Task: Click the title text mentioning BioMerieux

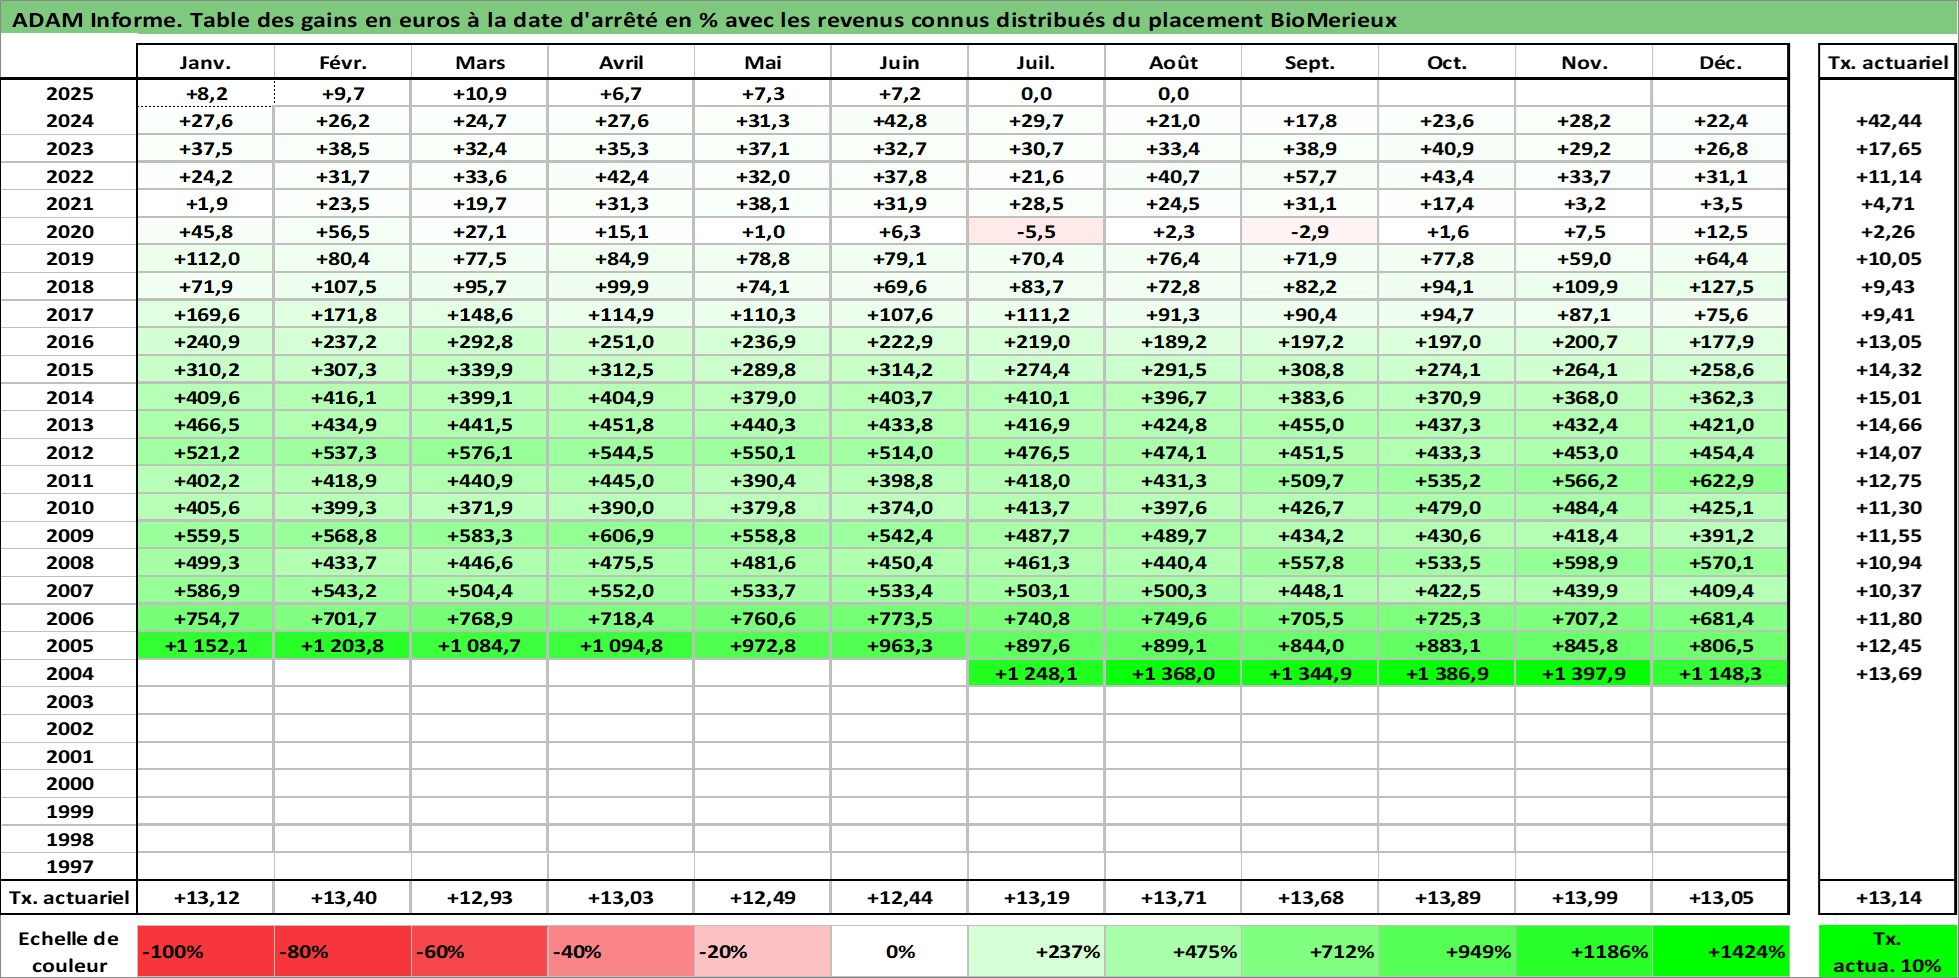Action: pyautogui.click(x=704, y=20)
